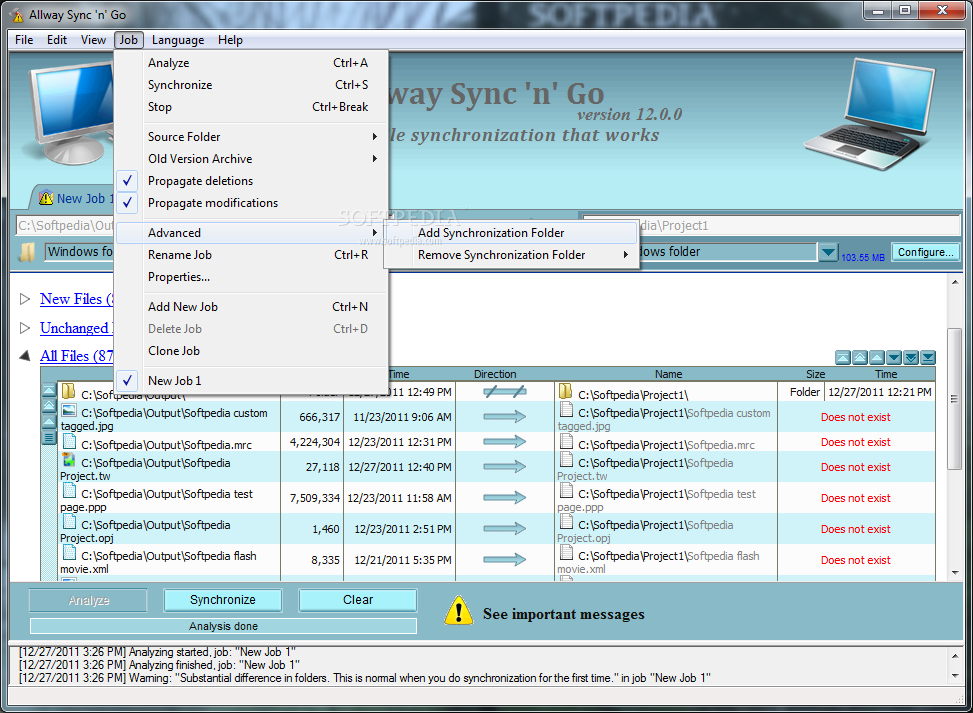973x713 pixels.
Task: Click the file icon of Output Softpedia test page.ppp
Action: pos(69,491)
